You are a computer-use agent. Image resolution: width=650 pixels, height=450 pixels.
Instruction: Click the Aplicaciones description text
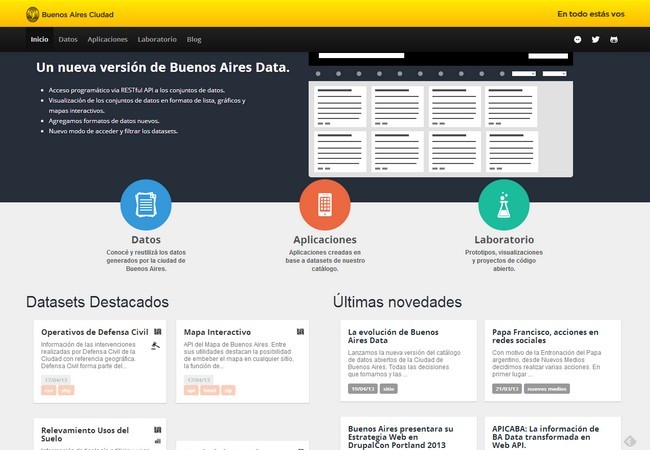325,260
